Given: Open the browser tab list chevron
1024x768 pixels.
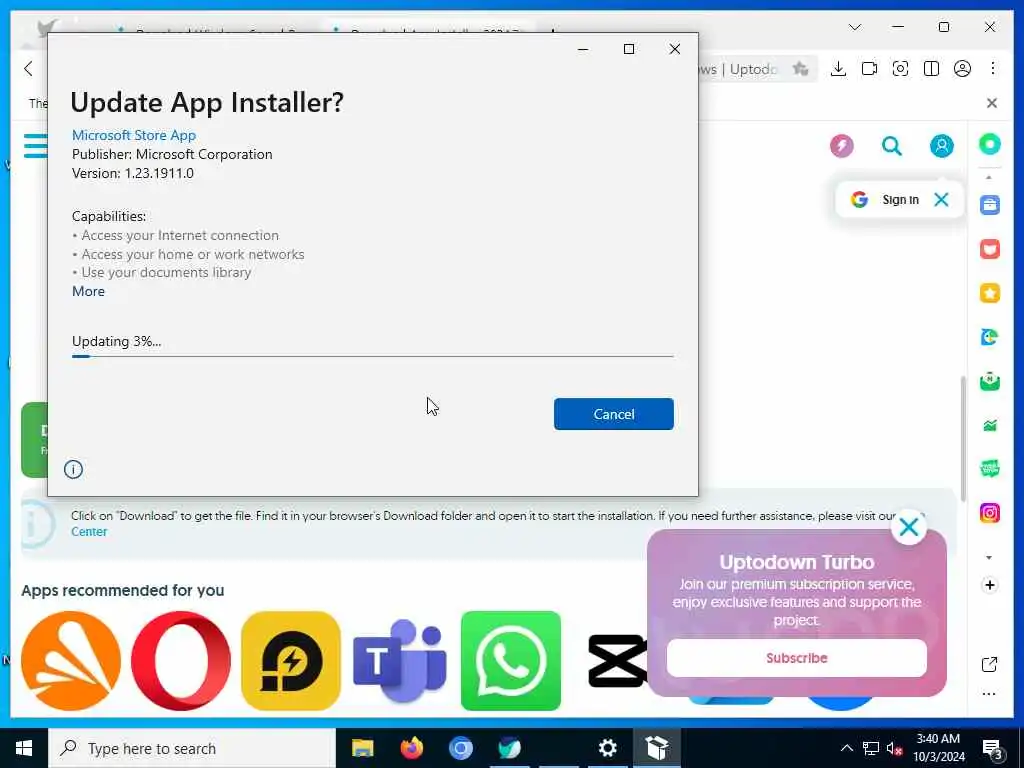Looking at the screenshot, I should pyautogui.click(x=854, y=27).
